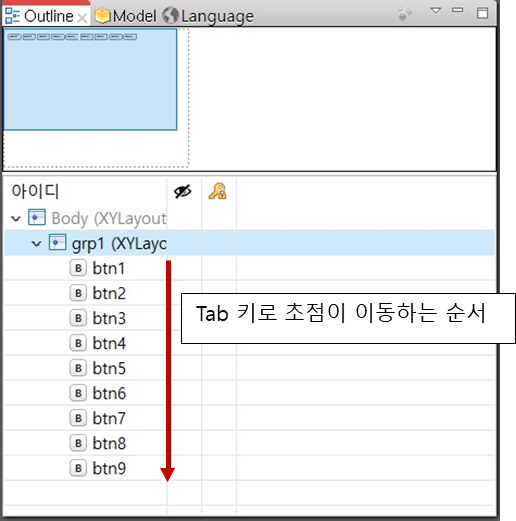This screenshot has height=521, width=516.
Task: Switch to the Model tab
Action: [126, 16]
